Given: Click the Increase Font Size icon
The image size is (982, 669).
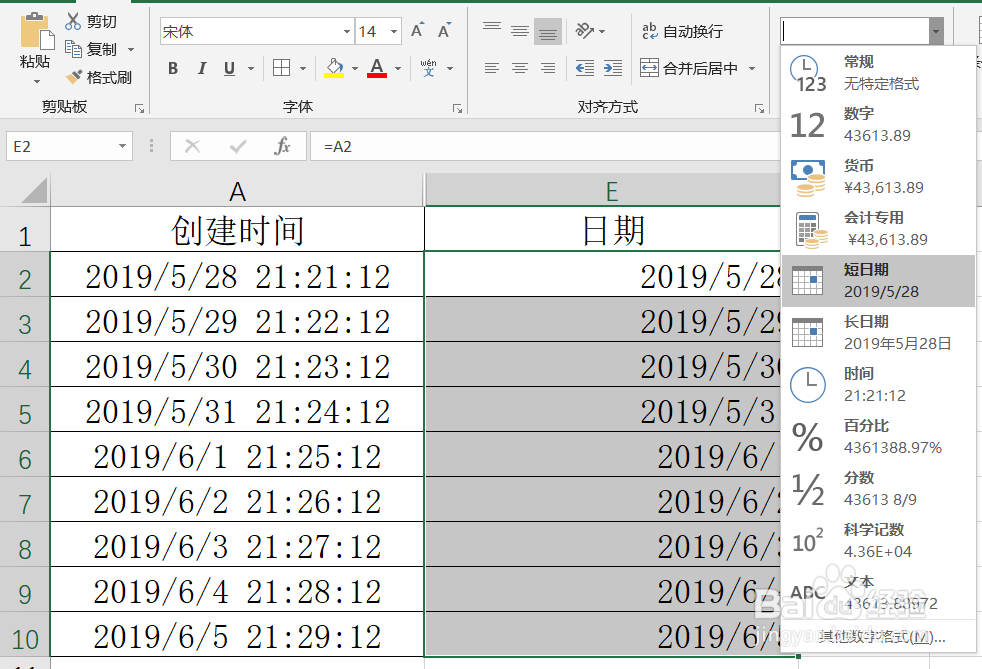Looking at the screenshot, I should (415, 29).
